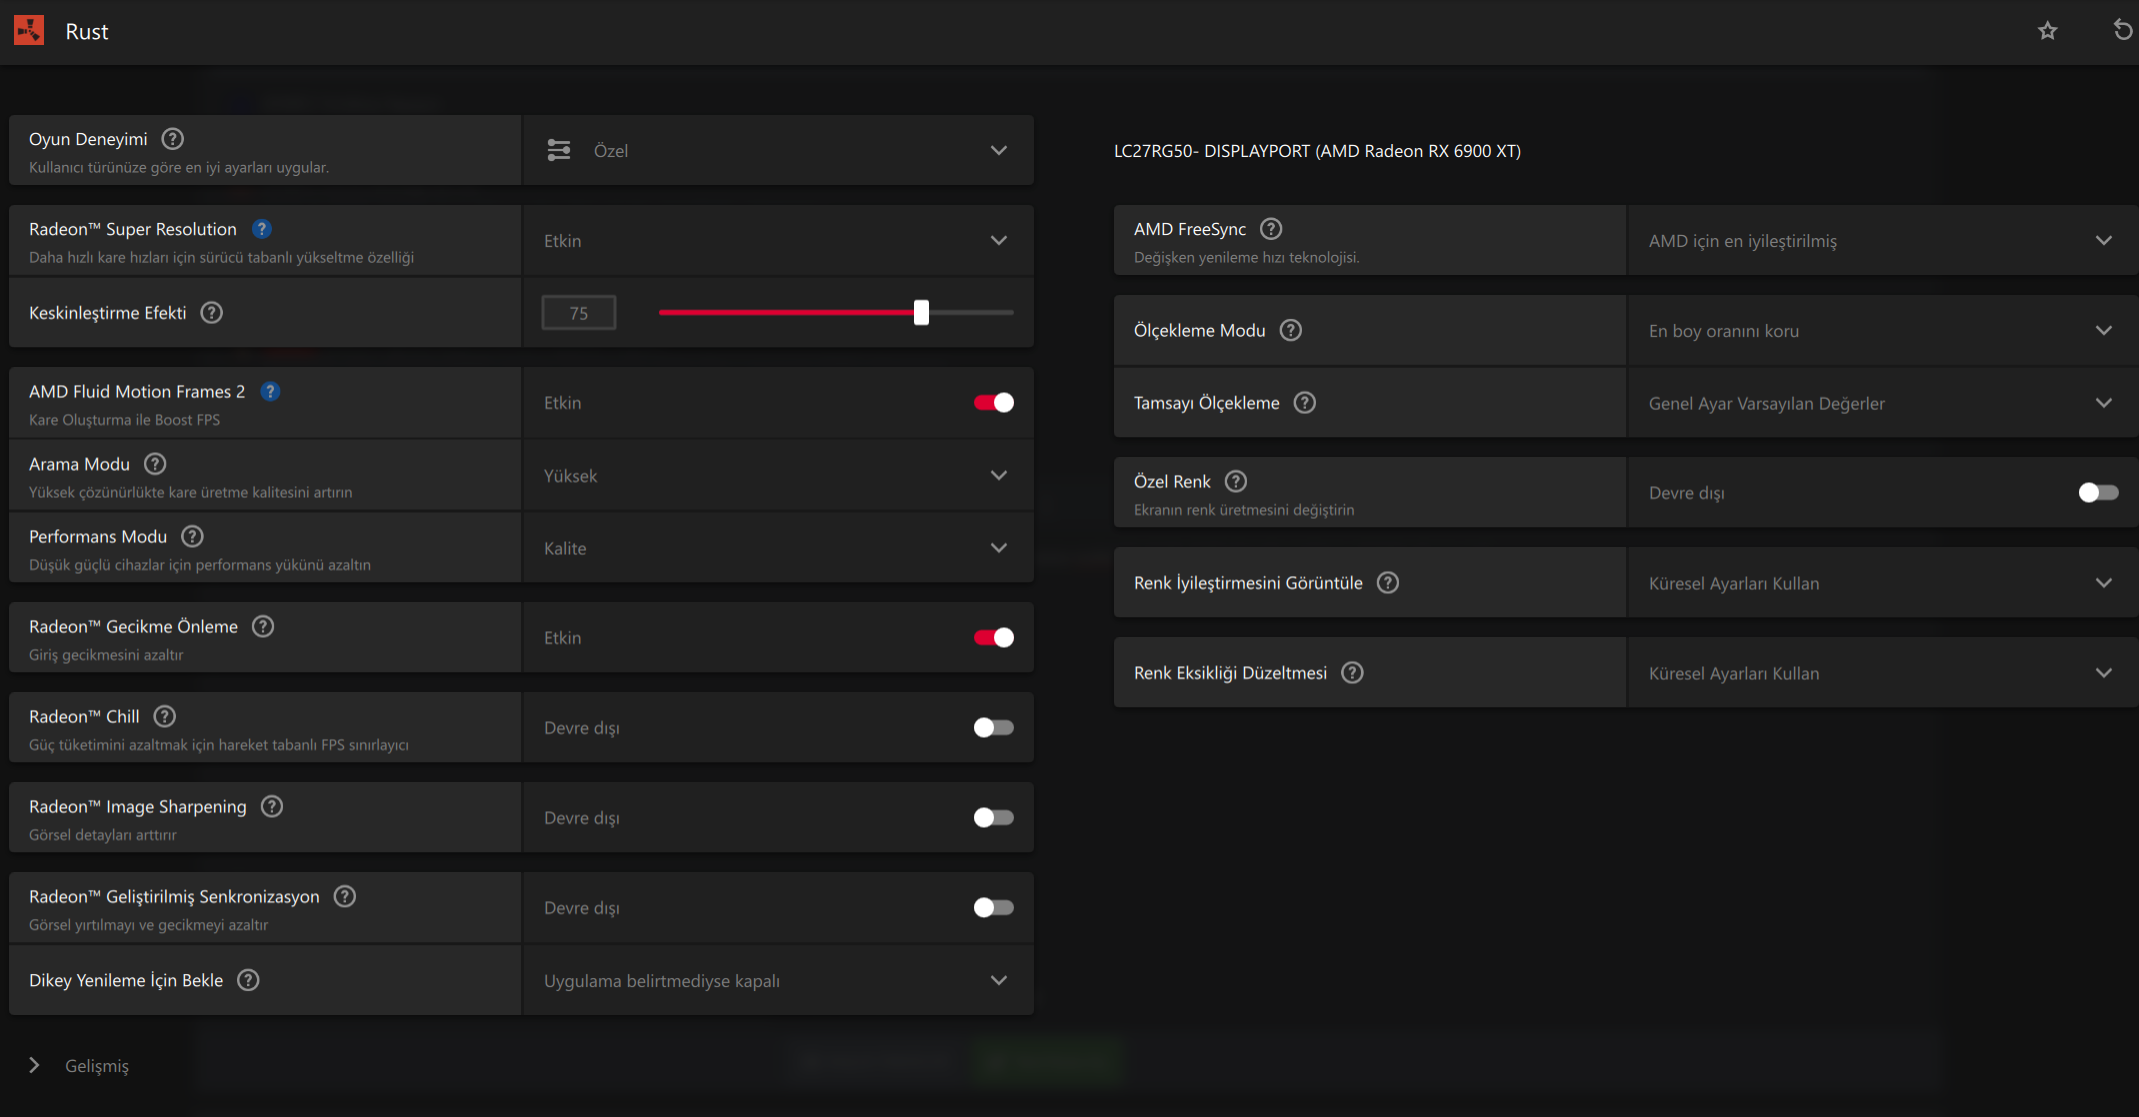
Task: Open Dikey Yenileme İçin Bekle dropdown
Action: [x=778, y=981]
